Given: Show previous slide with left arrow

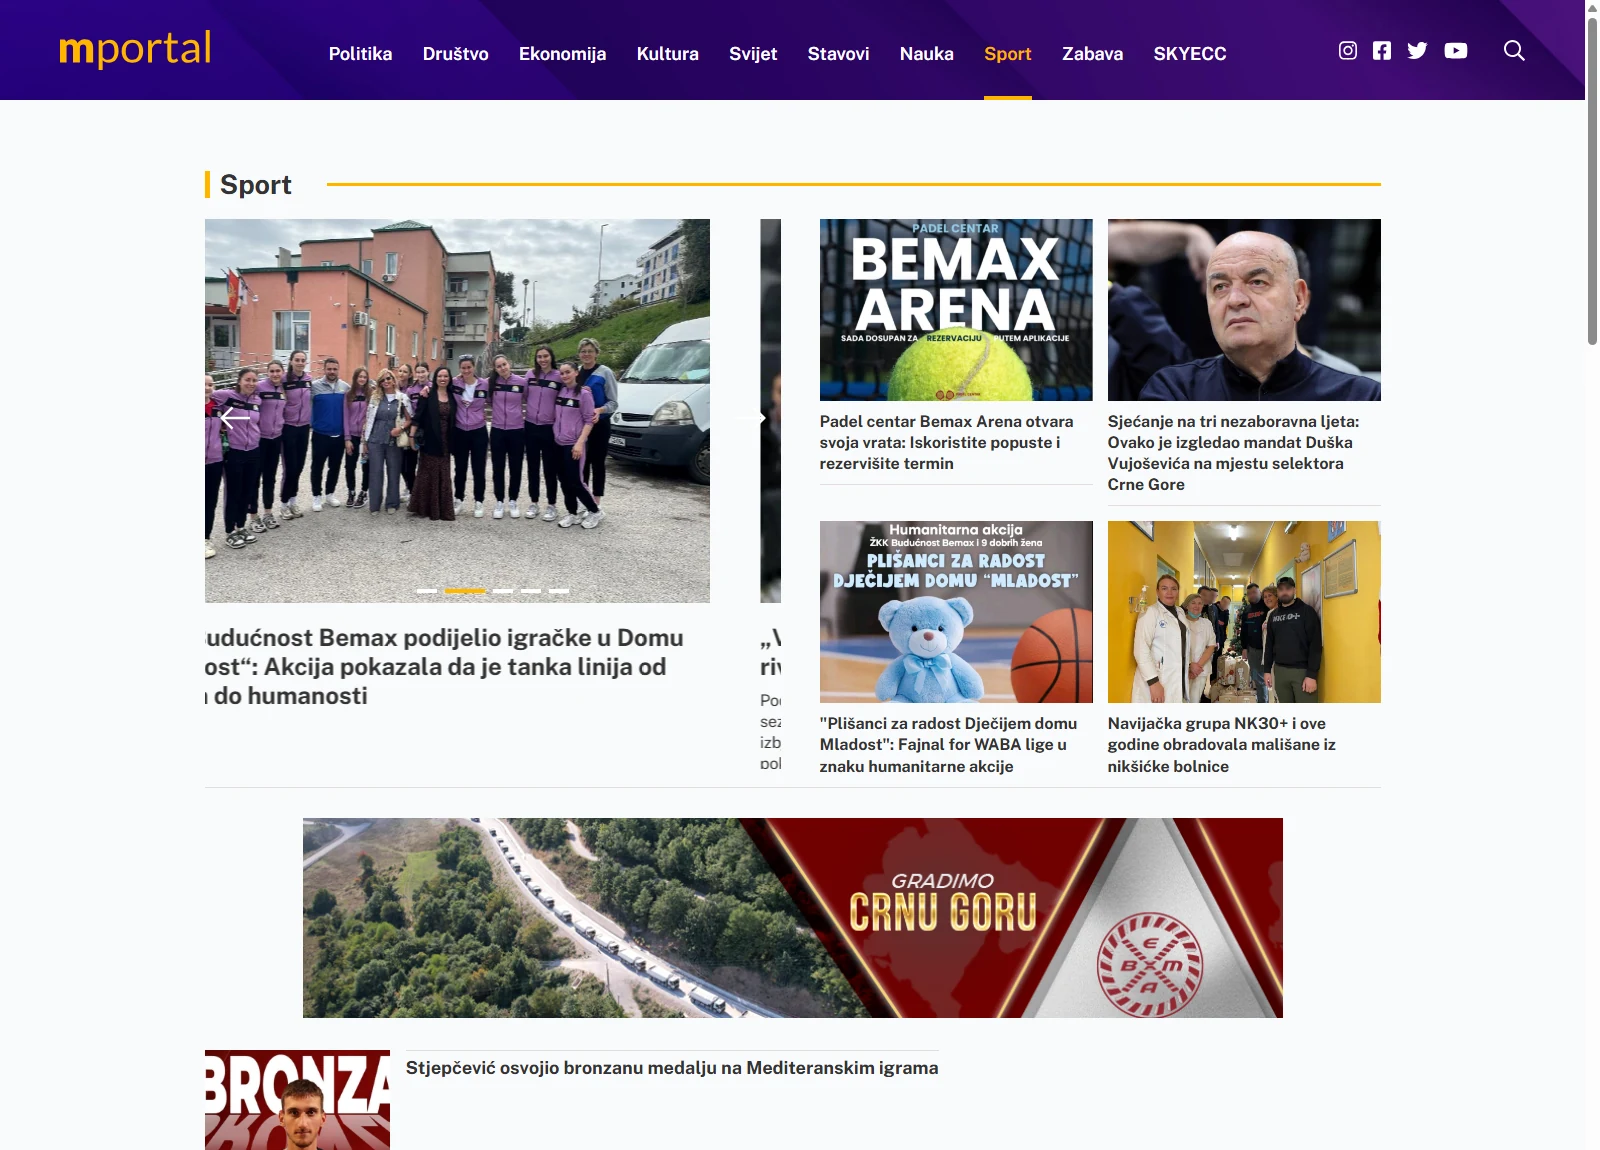Looking at the screenshot, I should coord(235,418).
